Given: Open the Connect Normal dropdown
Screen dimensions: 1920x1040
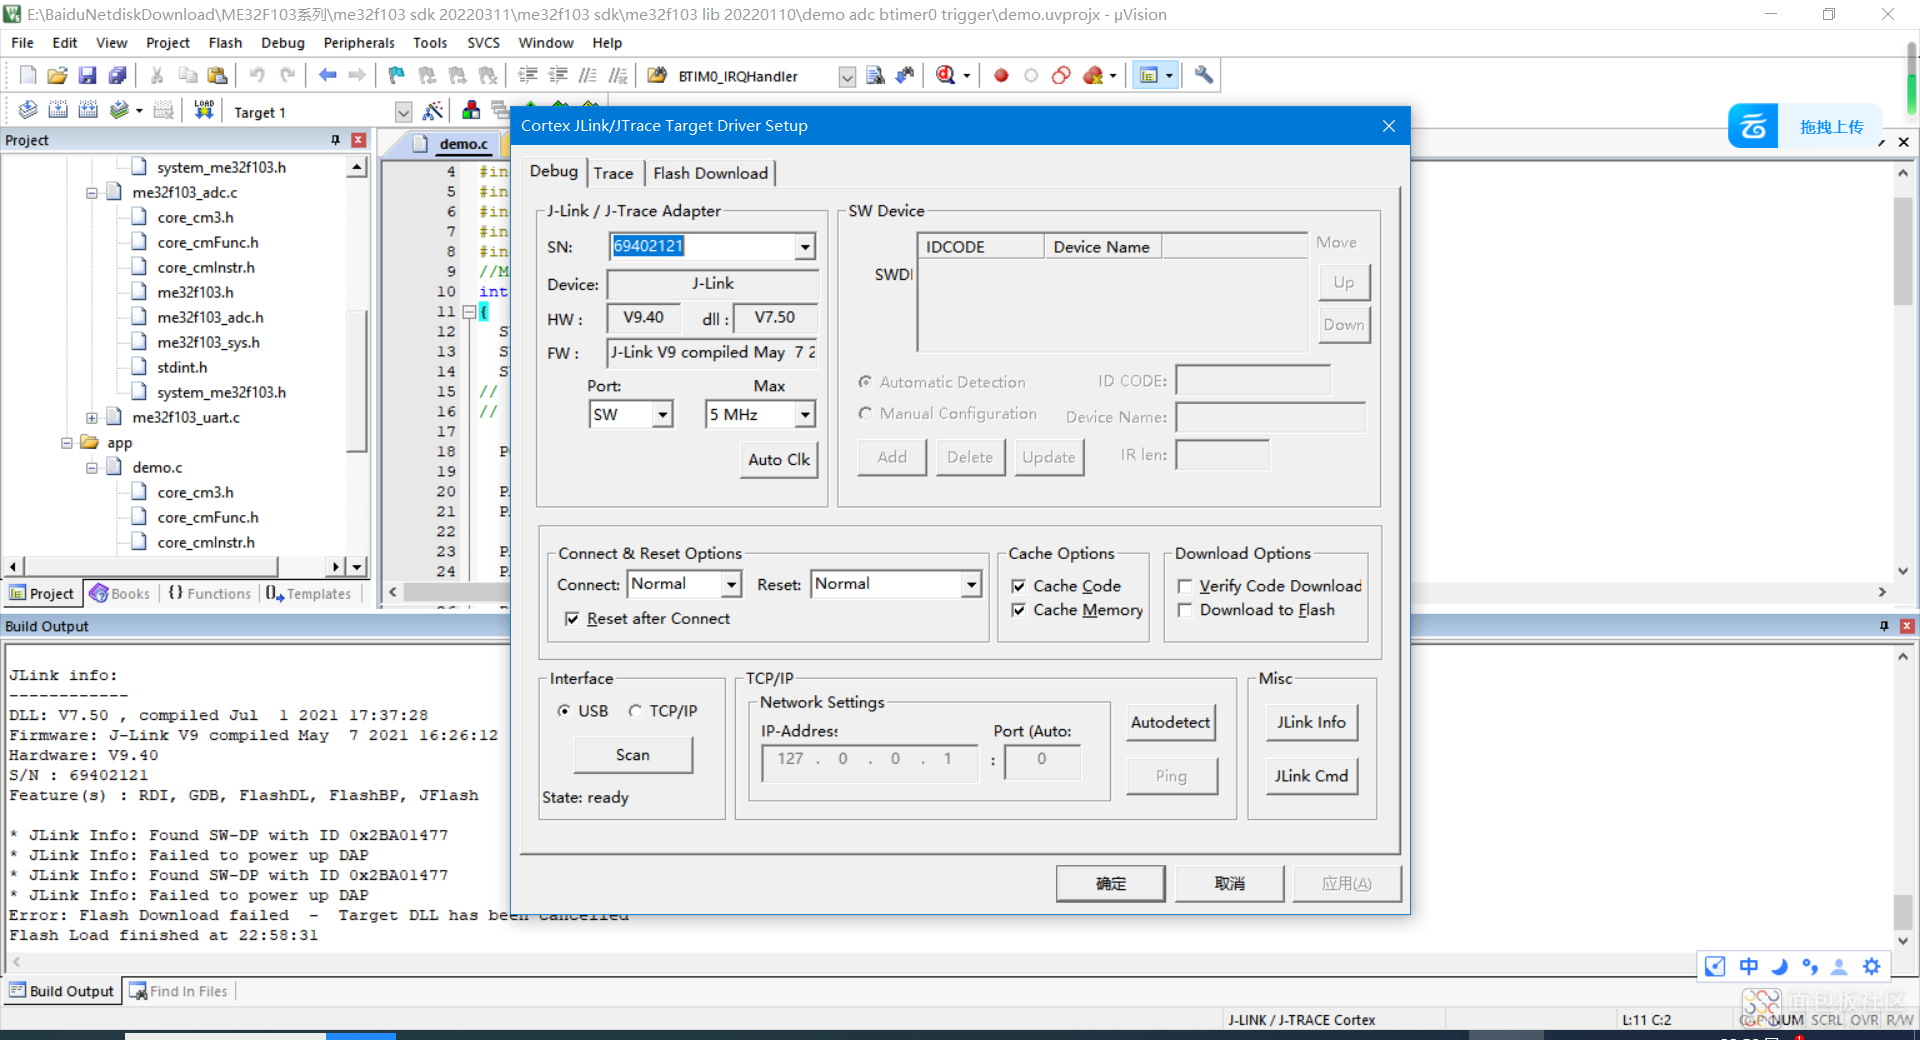Looking at the screenshot, I should pyautogui.click(x=732, y=584).
